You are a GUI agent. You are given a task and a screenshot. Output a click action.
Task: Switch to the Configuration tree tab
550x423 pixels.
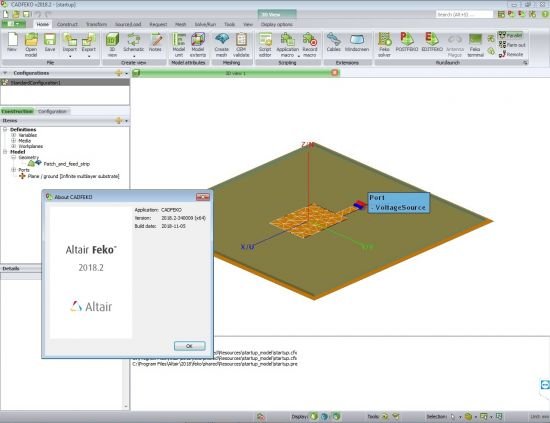point(52,111)
